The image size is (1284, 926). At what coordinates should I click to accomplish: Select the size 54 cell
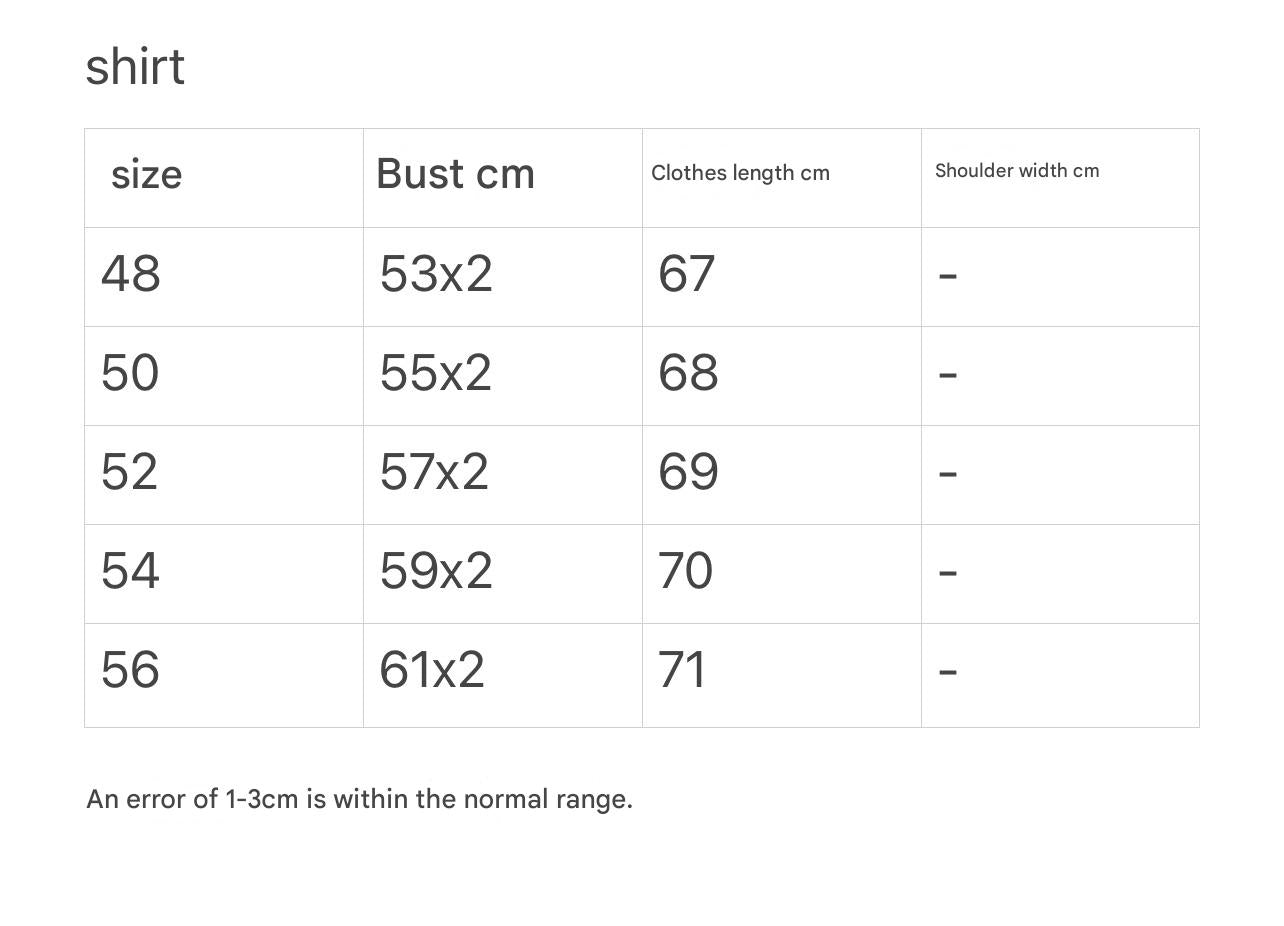[130, 571]
